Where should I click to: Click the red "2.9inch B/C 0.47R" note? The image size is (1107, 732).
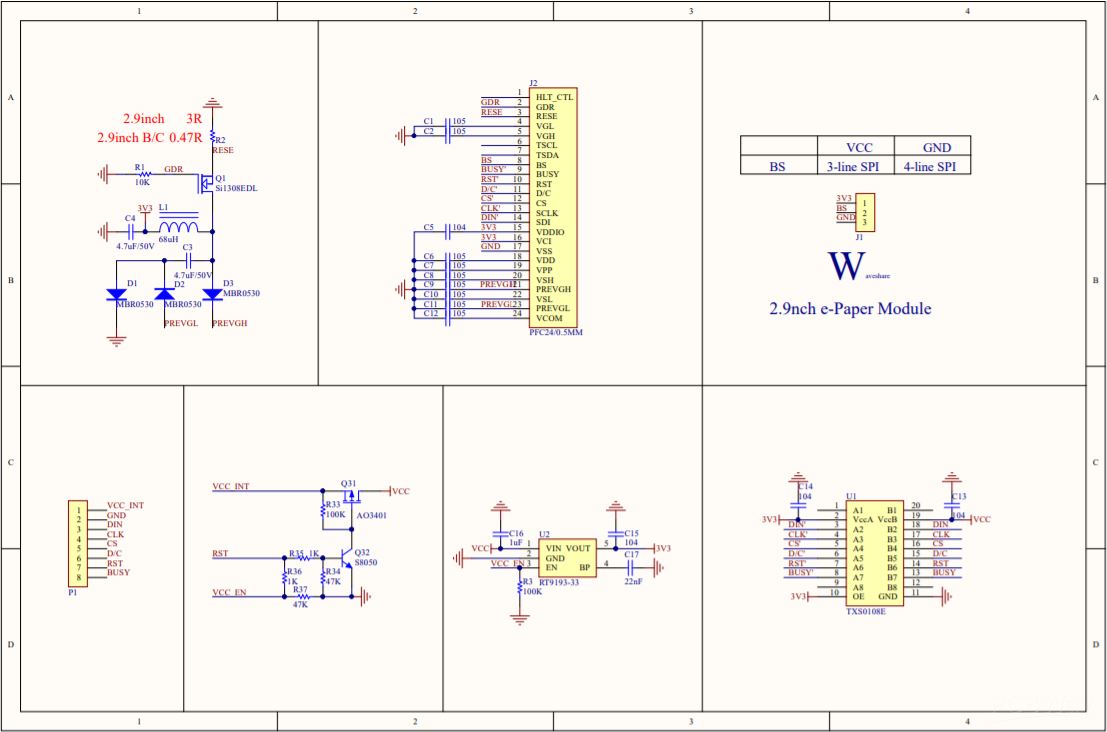pos(149,137)
